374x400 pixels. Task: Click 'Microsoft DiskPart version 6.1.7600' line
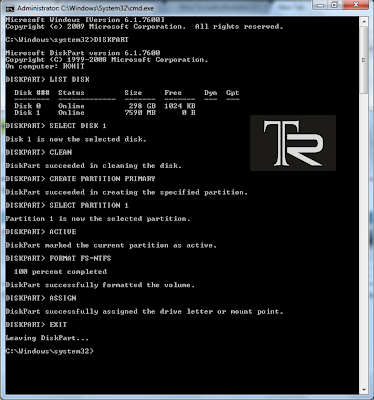click(83, 53)
